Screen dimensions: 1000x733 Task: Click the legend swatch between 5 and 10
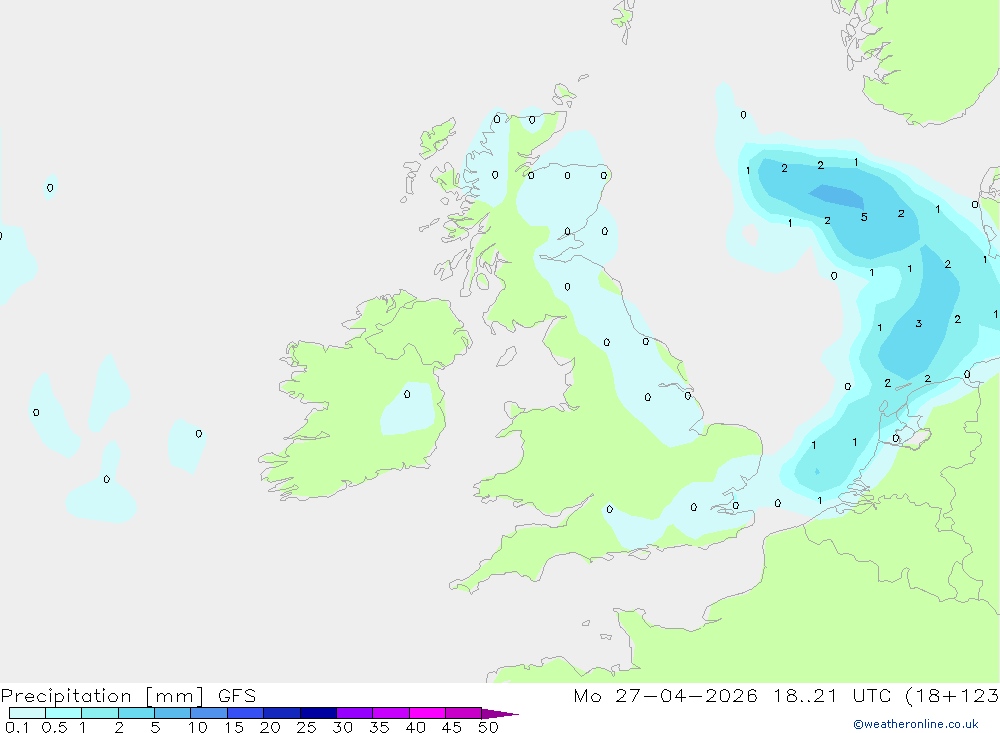pyautogui.click(x=173, y=713)
